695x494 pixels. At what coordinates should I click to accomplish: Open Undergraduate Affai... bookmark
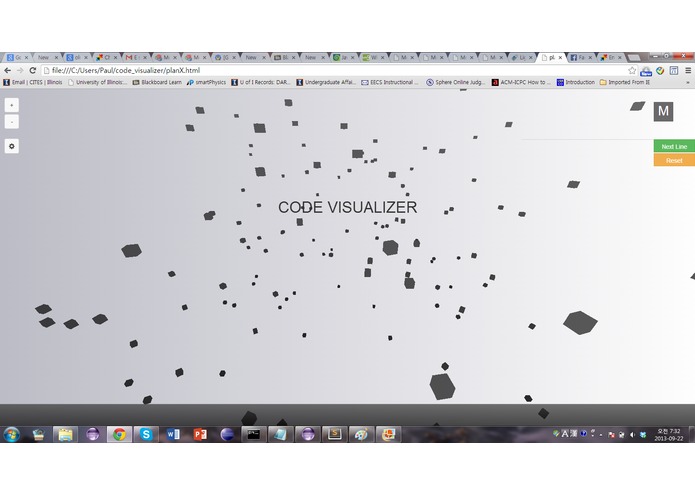326,82
